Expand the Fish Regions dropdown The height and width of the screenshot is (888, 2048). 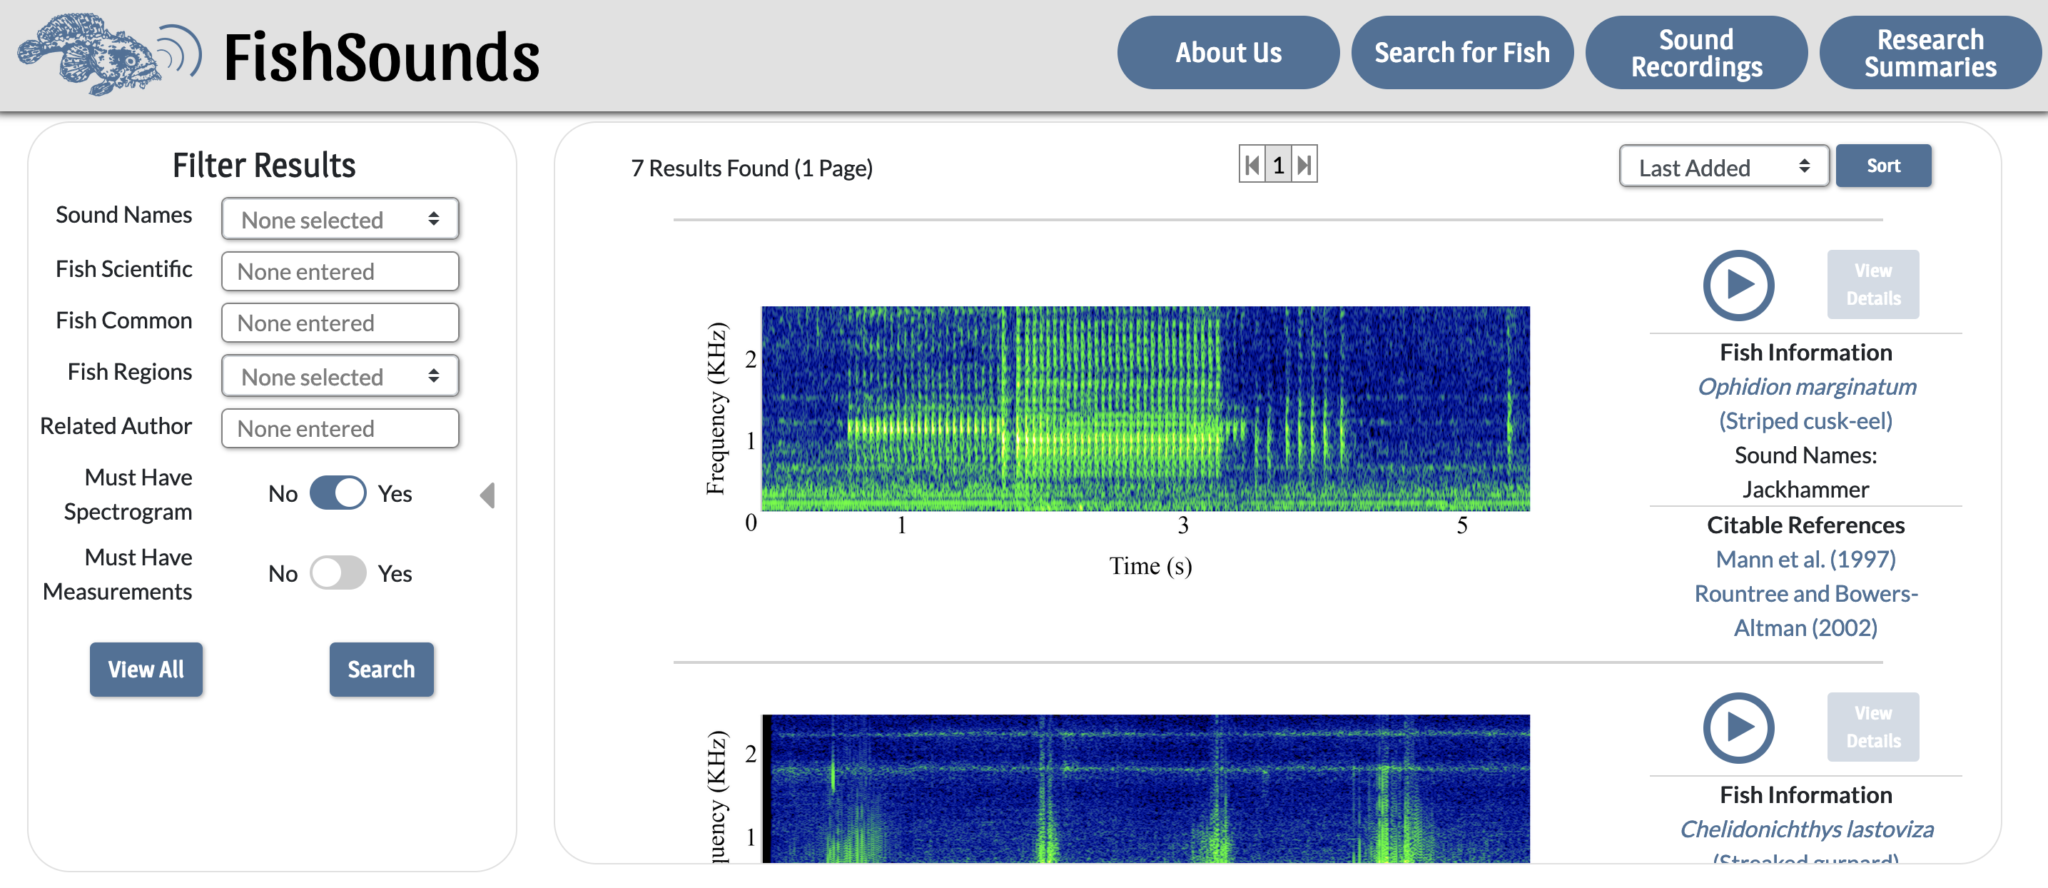click(x=340, y=376)
